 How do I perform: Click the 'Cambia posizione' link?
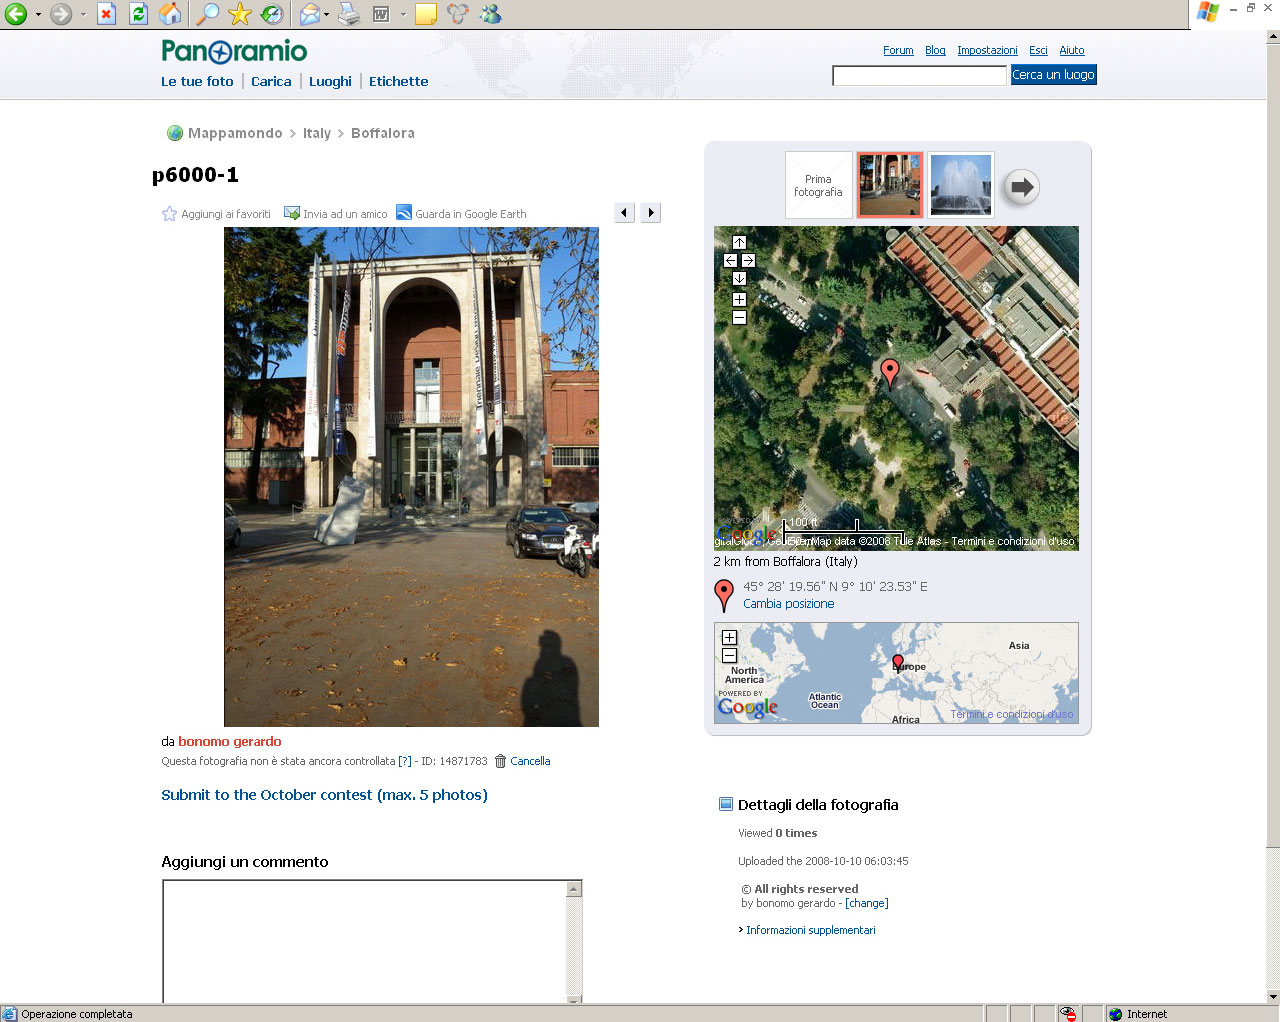pyautogui.click(x=788, y=604)
